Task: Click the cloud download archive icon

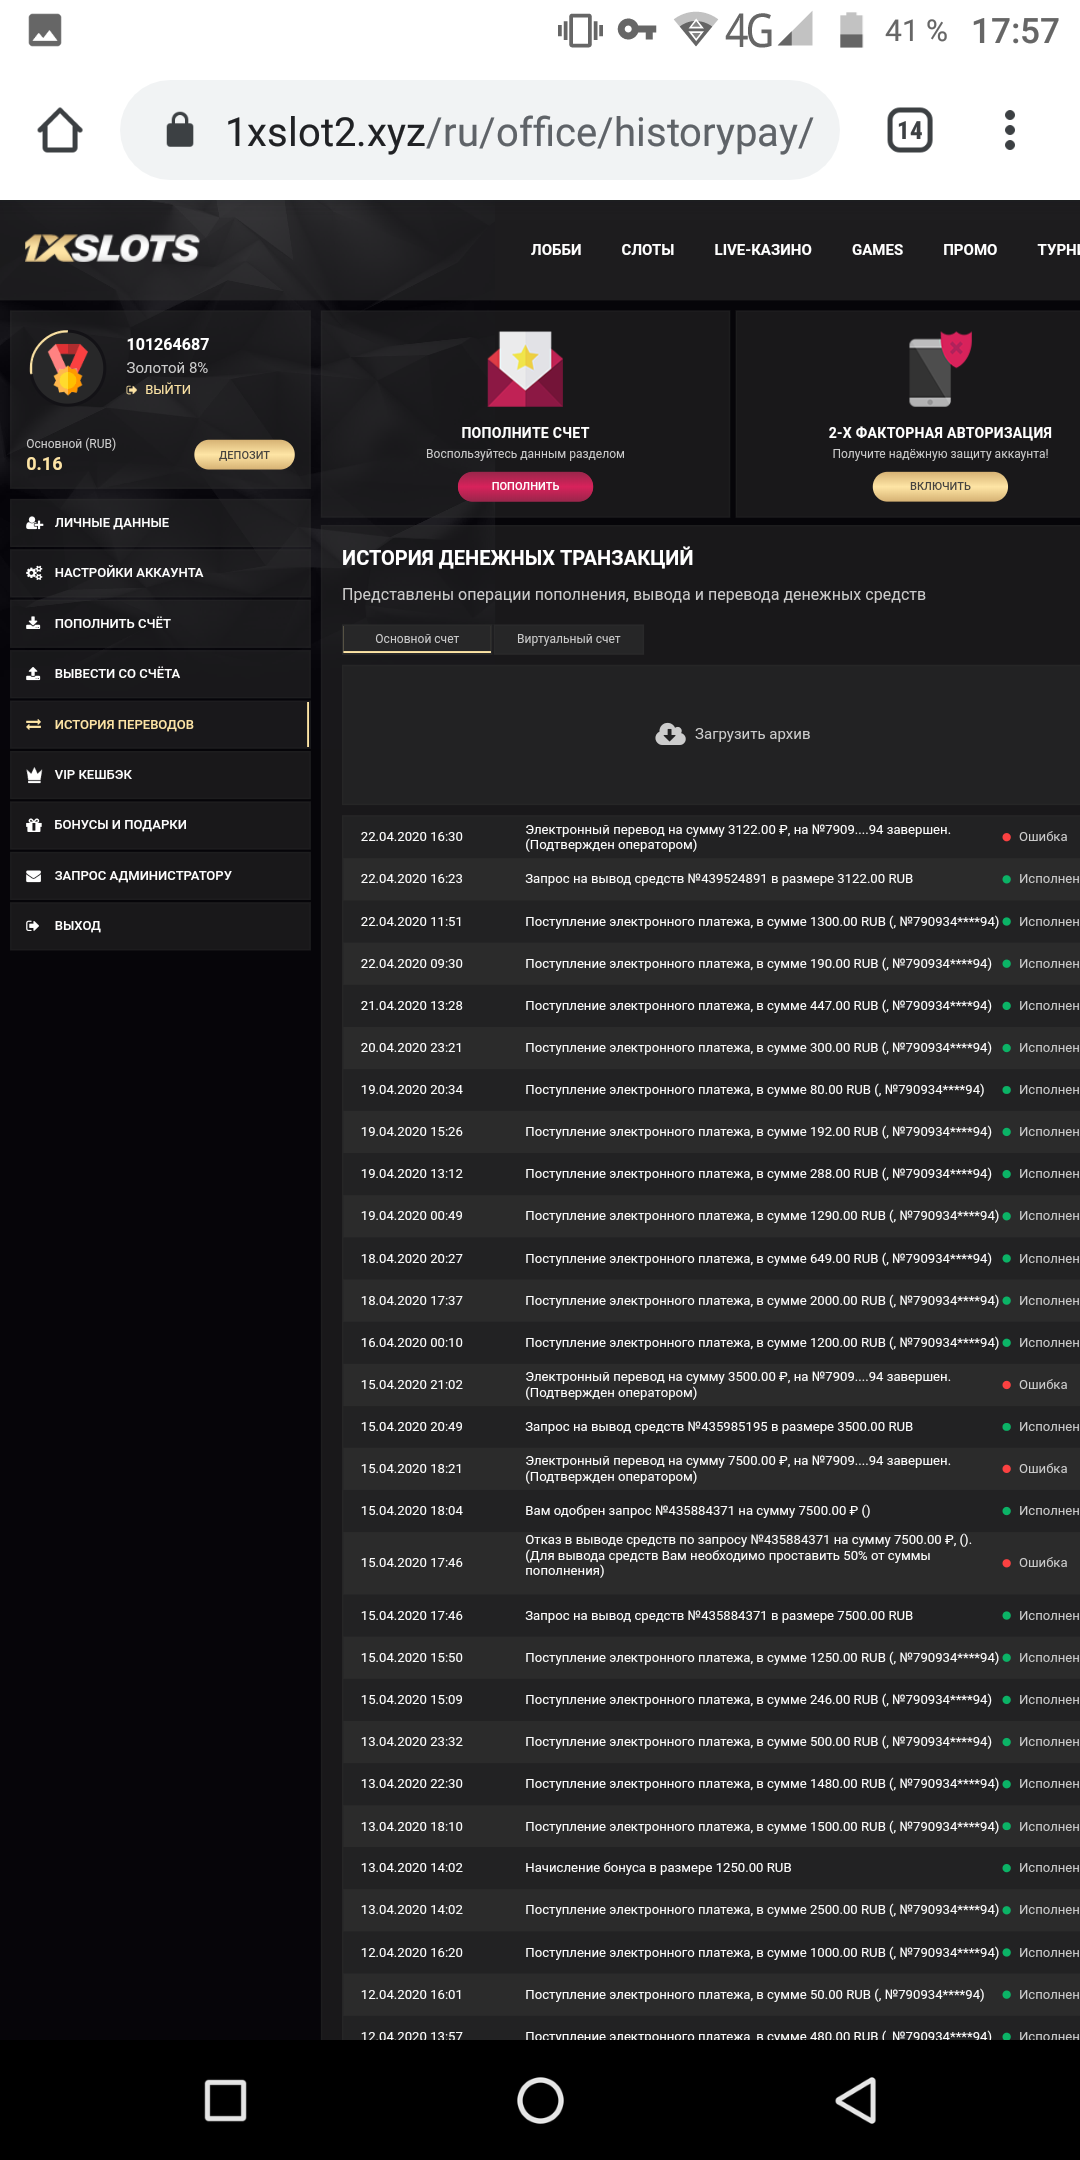Action: [670, 735]
